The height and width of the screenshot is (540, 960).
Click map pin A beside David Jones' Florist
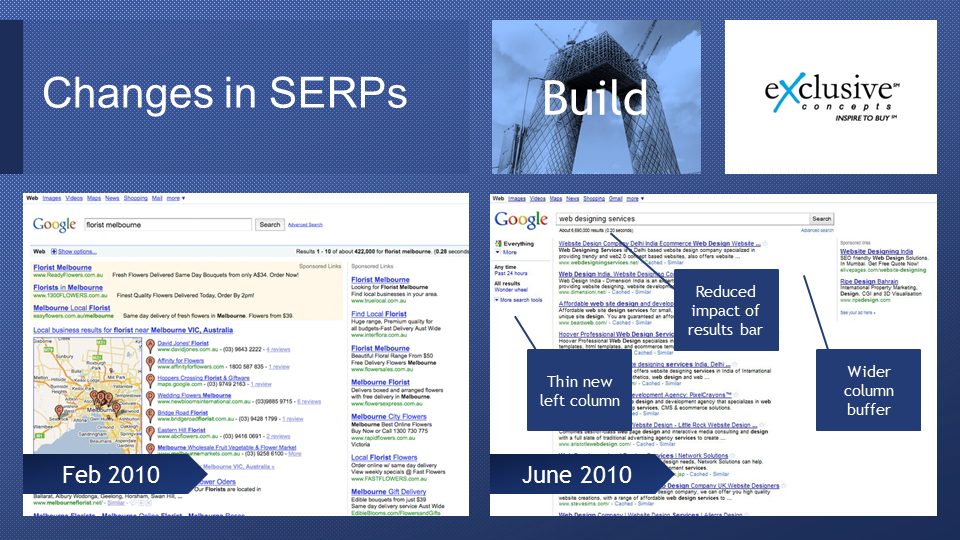[x=150, y=346]
